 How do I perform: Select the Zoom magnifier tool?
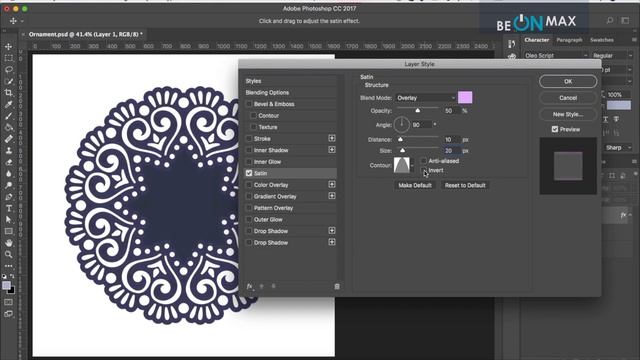tap(9, 254)
